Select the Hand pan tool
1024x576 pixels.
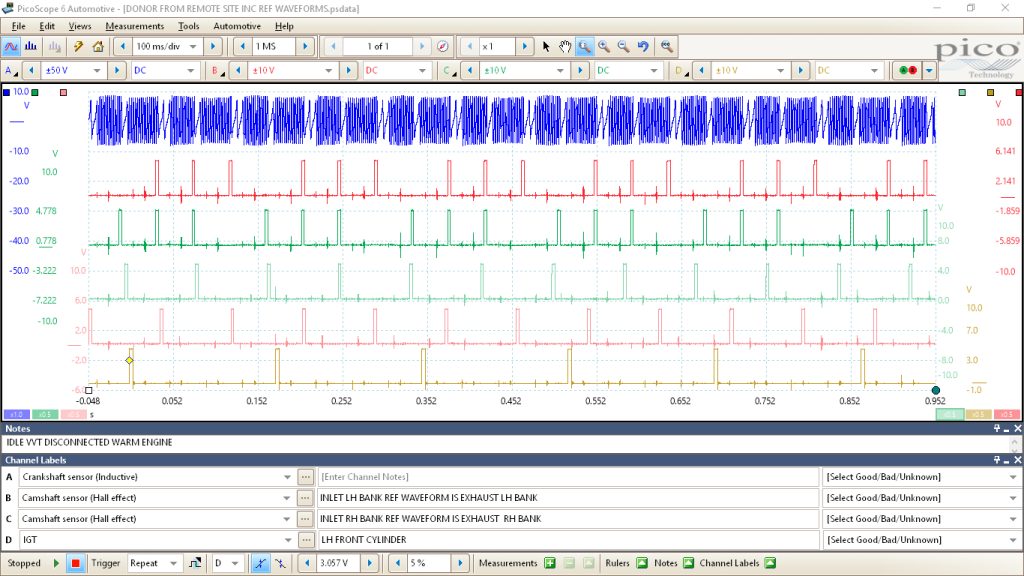pos(565,46)
